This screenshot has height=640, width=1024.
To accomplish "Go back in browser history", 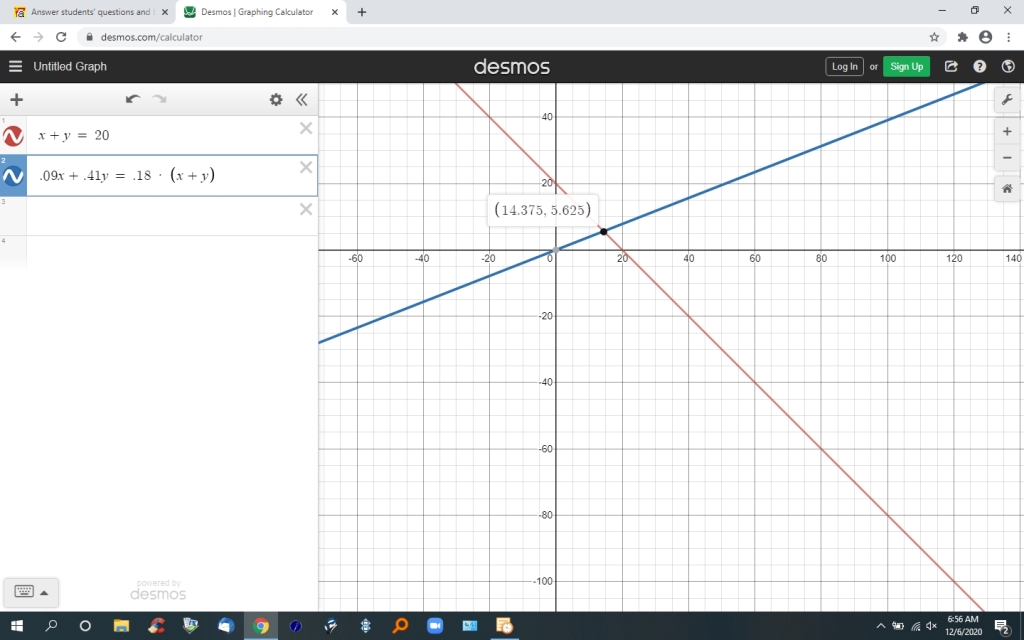I will pyautogui.click(x=16, y=37).
